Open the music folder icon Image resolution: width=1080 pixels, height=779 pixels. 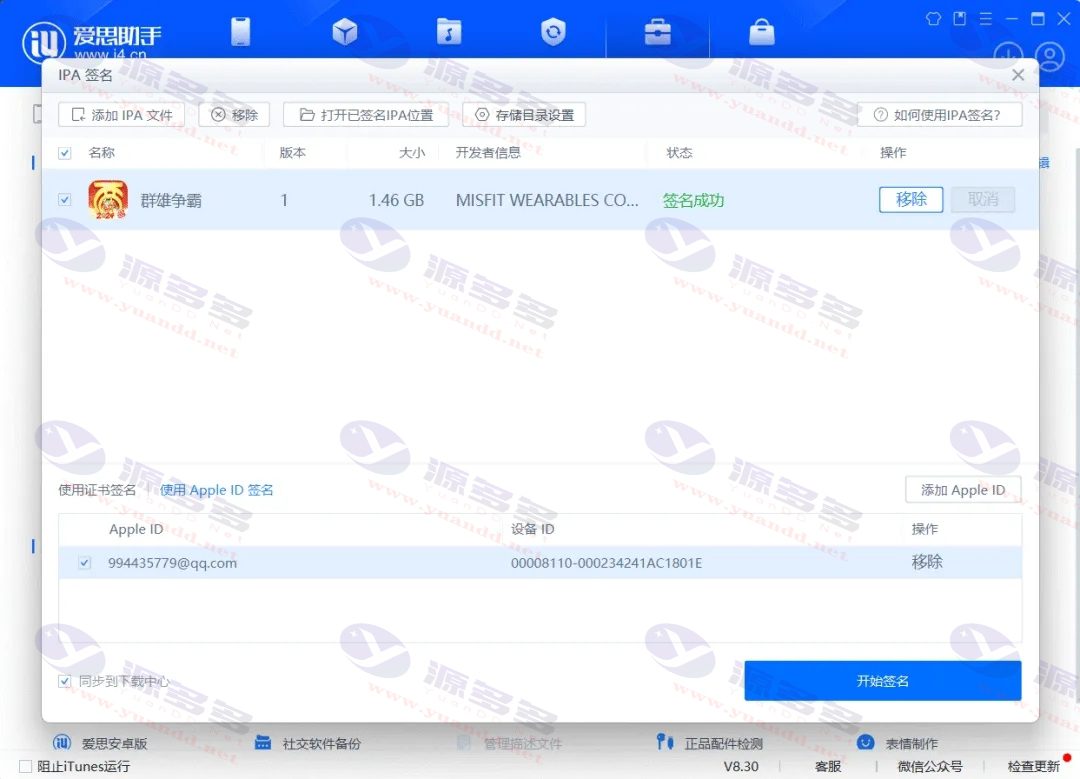(448, 32)
